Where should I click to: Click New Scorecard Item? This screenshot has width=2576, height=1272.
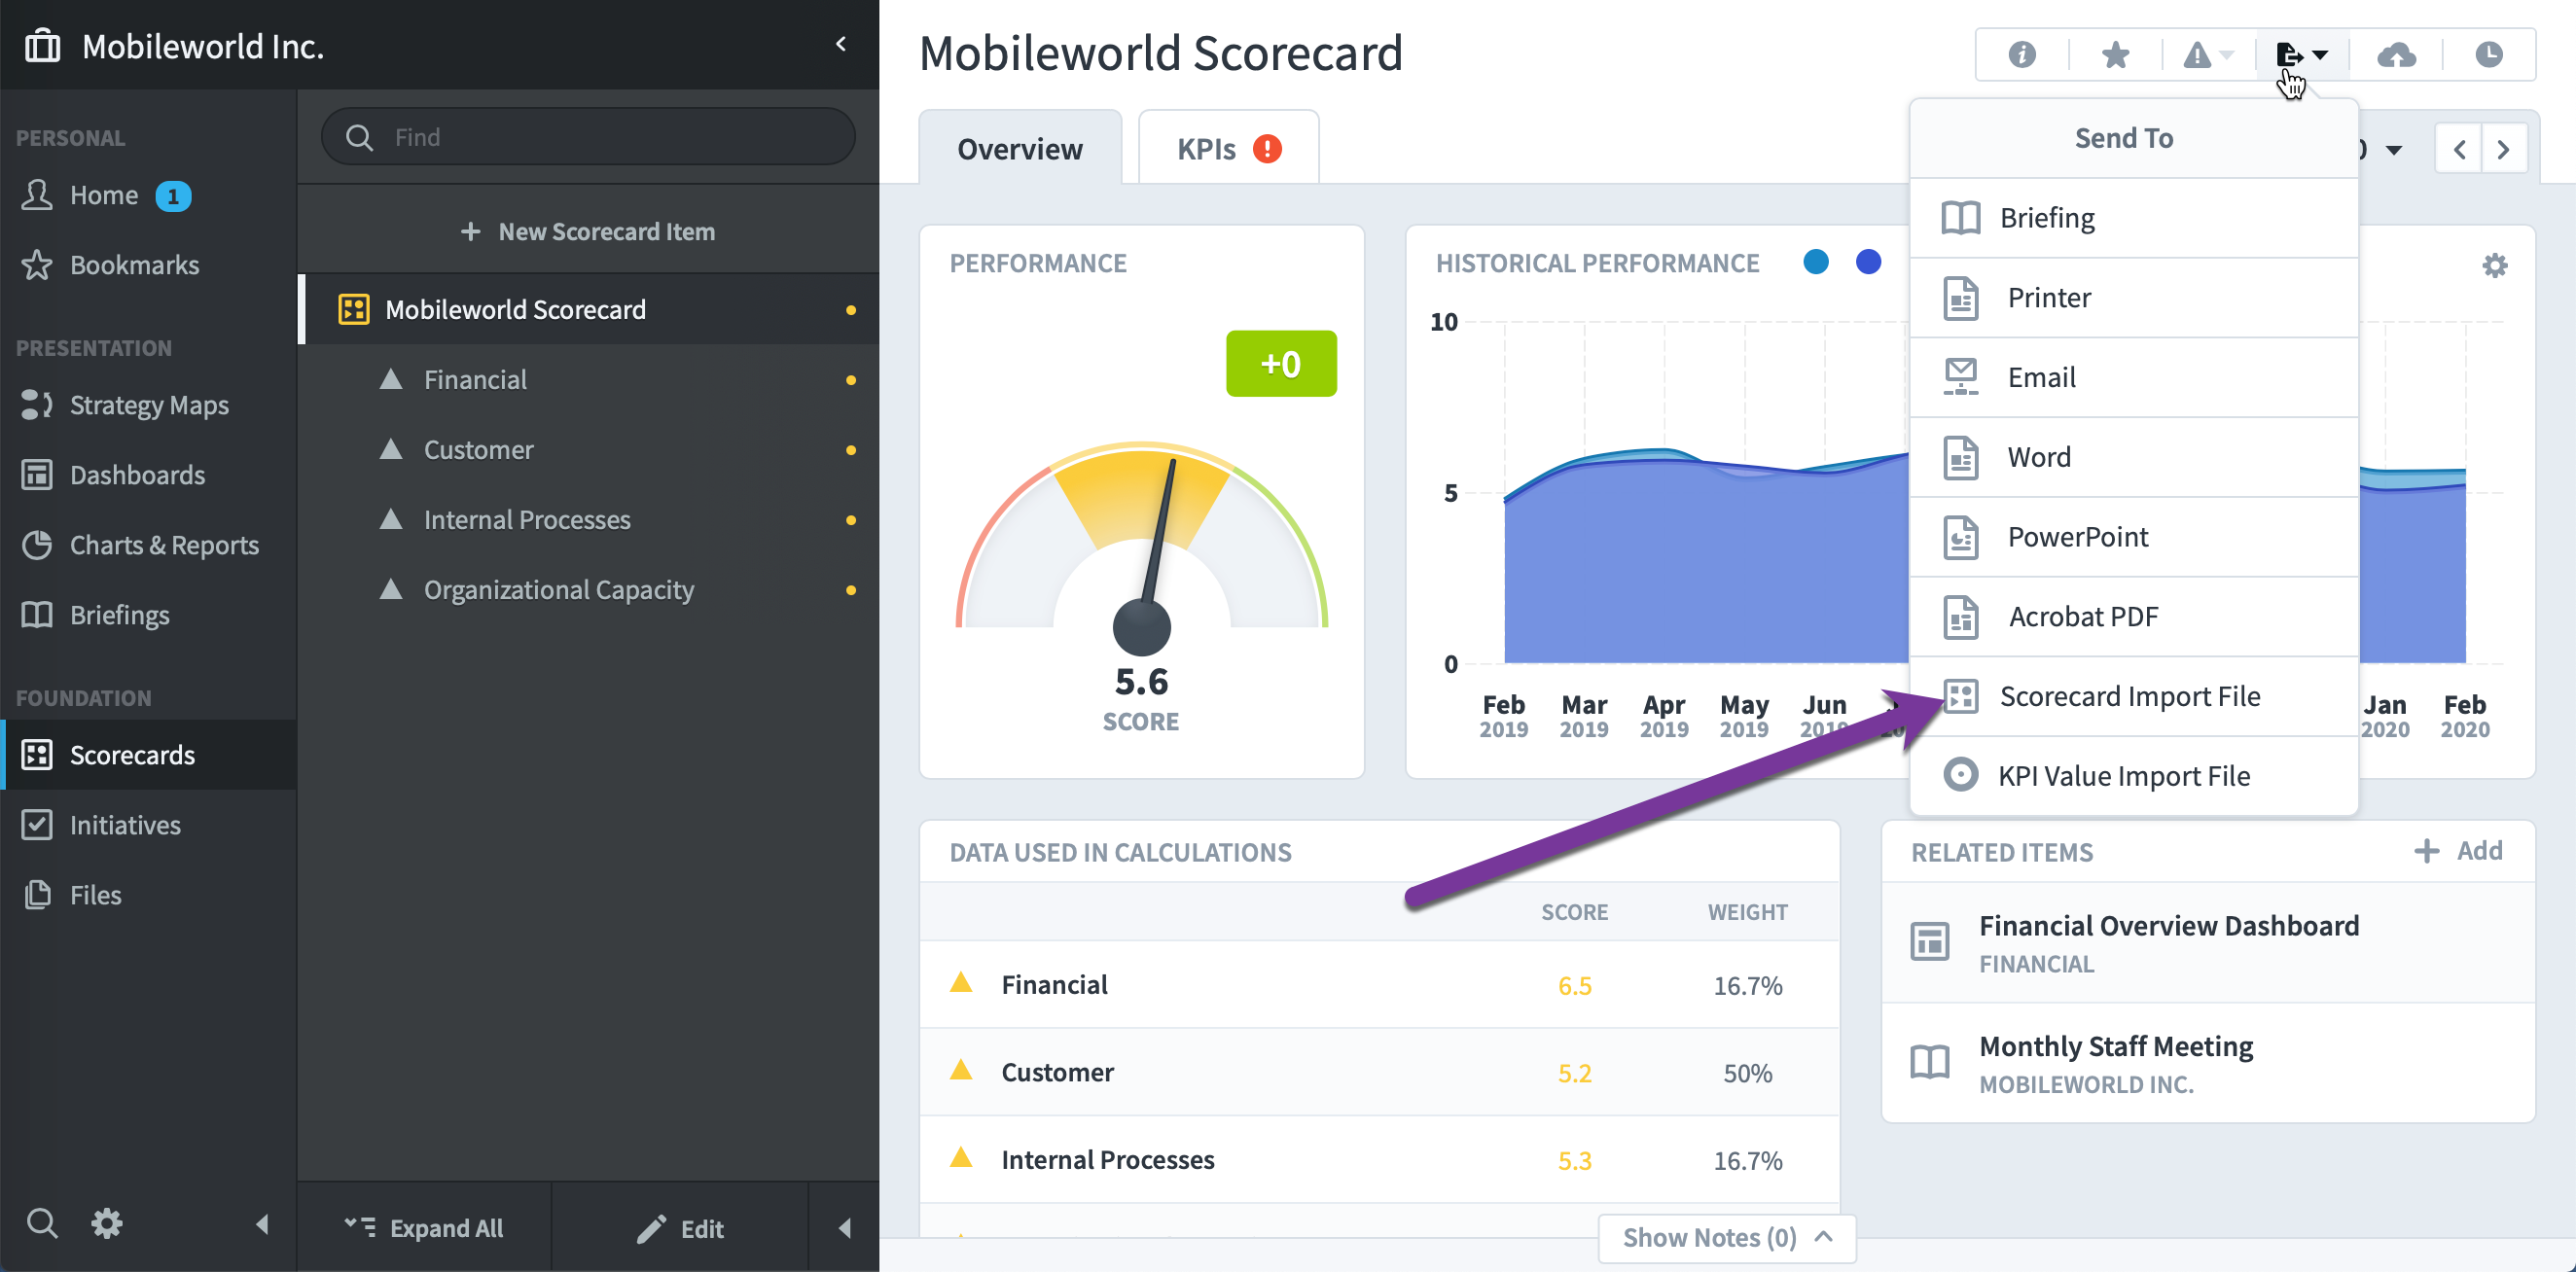pos(588,231)
